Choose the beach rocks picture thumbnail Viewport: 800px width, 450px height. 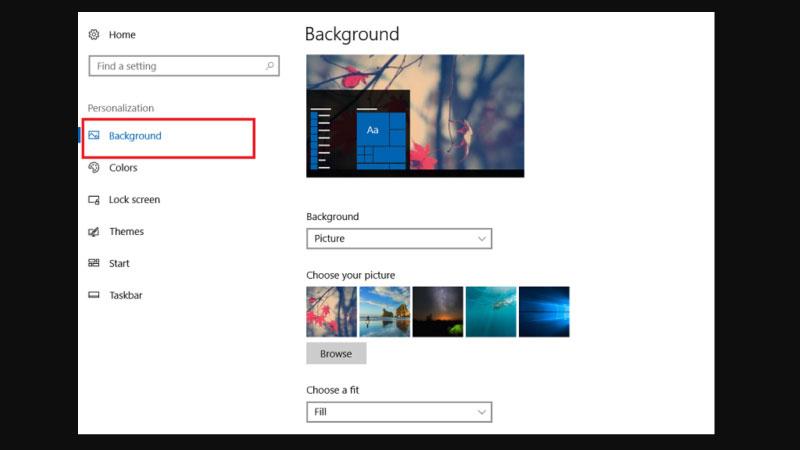click(384, 311)
